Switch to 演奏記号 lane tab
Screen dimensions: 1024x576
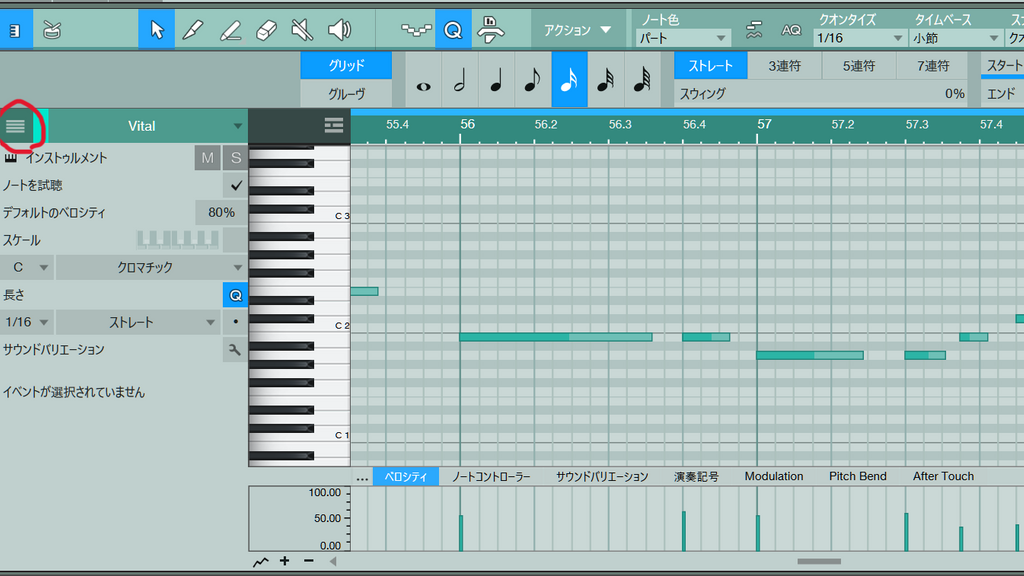coord(696,477)
